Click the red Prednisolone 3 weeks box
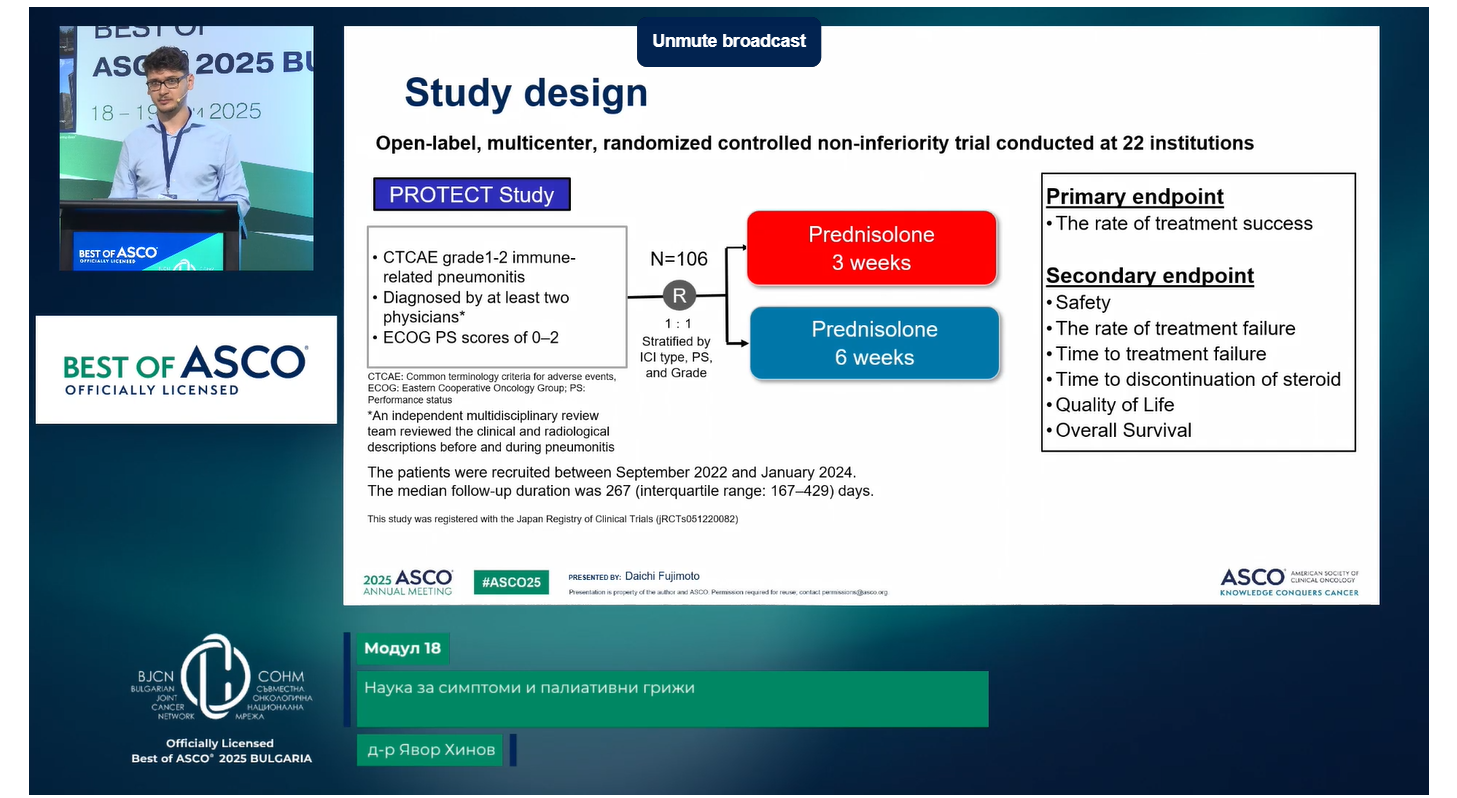 (x=872, y=248)
